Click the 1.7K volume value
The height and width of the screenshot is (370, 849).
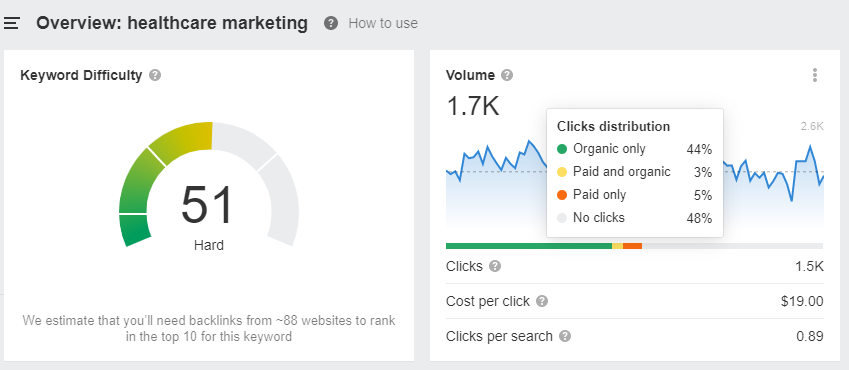tap(473, 105)
